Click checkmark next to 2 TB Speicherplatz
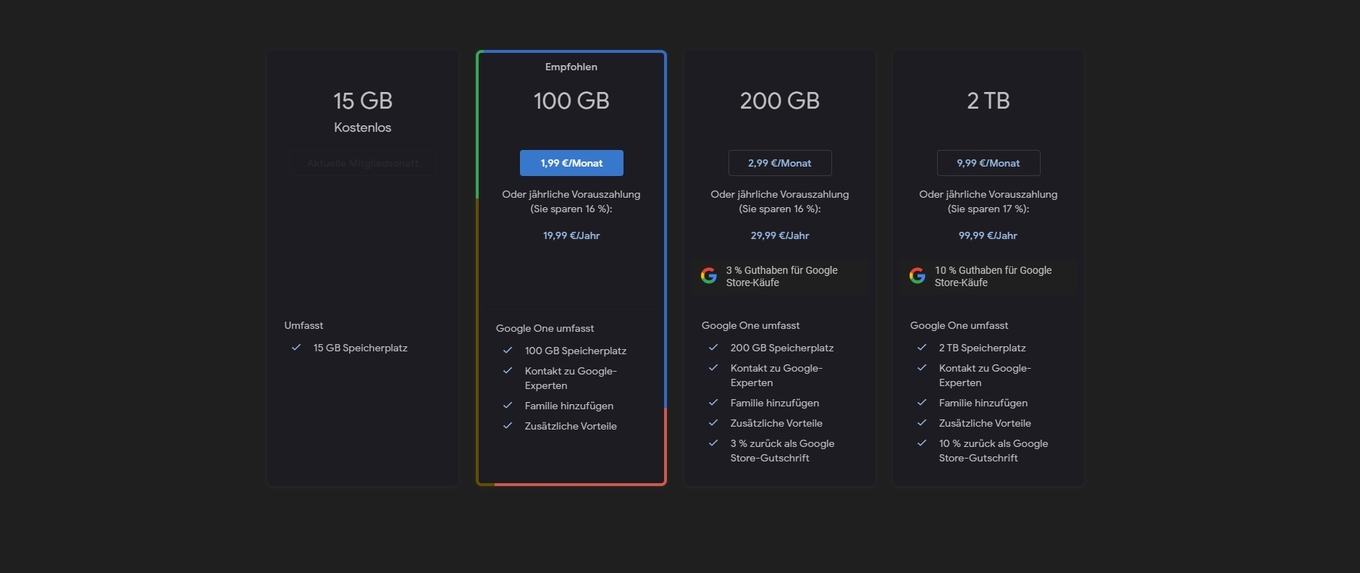The image size is (1360, 573). click(921, 347)
